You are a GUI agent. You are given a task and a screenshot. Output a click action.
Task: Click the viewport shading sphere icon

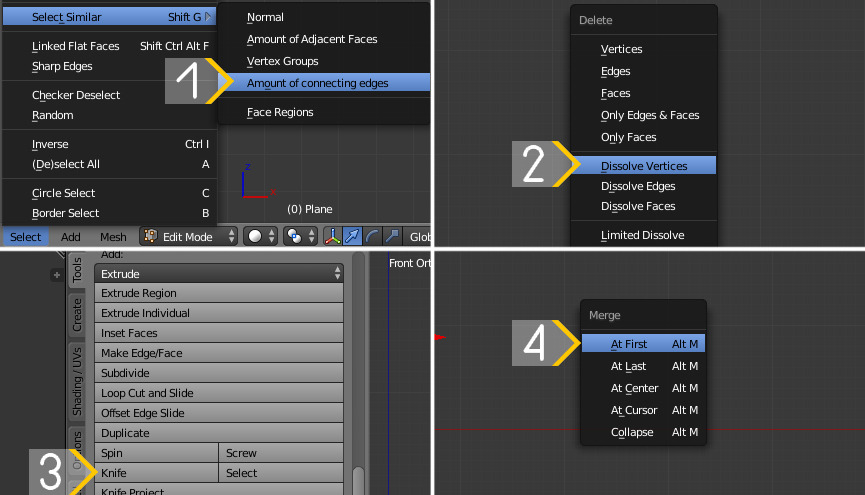point(255,236)
